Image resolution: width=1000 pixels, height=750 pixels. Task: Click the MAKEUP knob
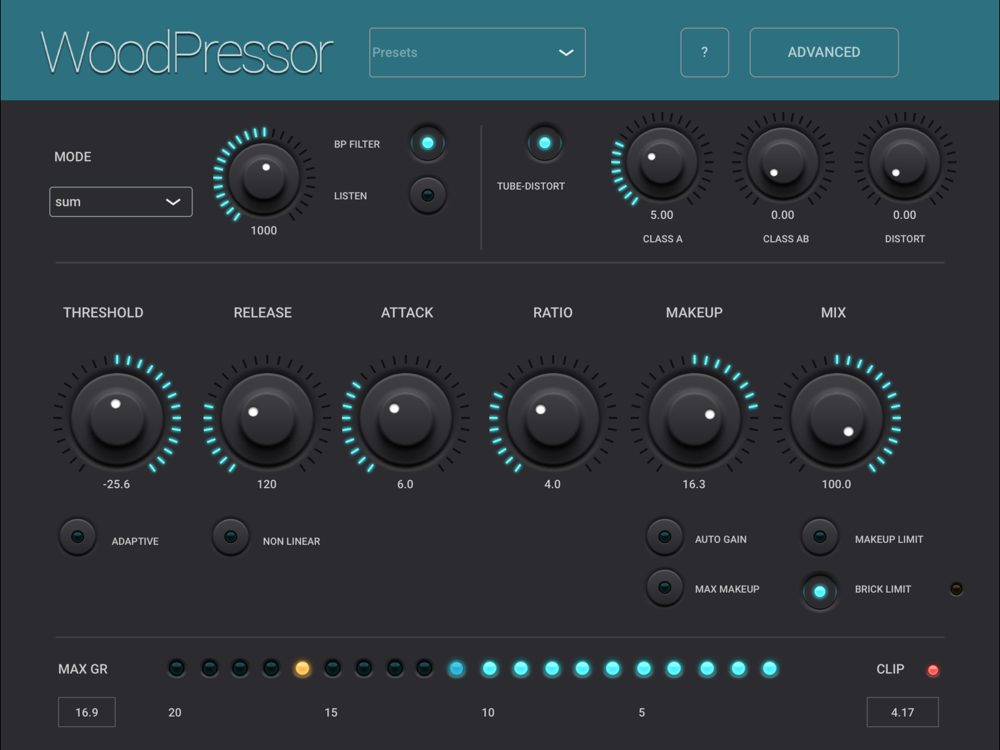(695, 419)
